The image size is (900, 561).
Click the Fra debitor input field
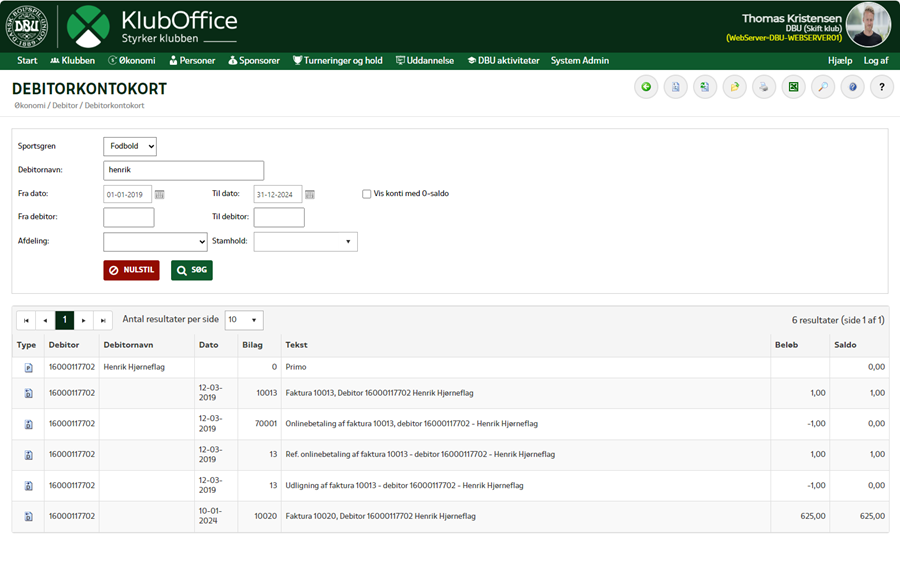click(x=129, y=218)
